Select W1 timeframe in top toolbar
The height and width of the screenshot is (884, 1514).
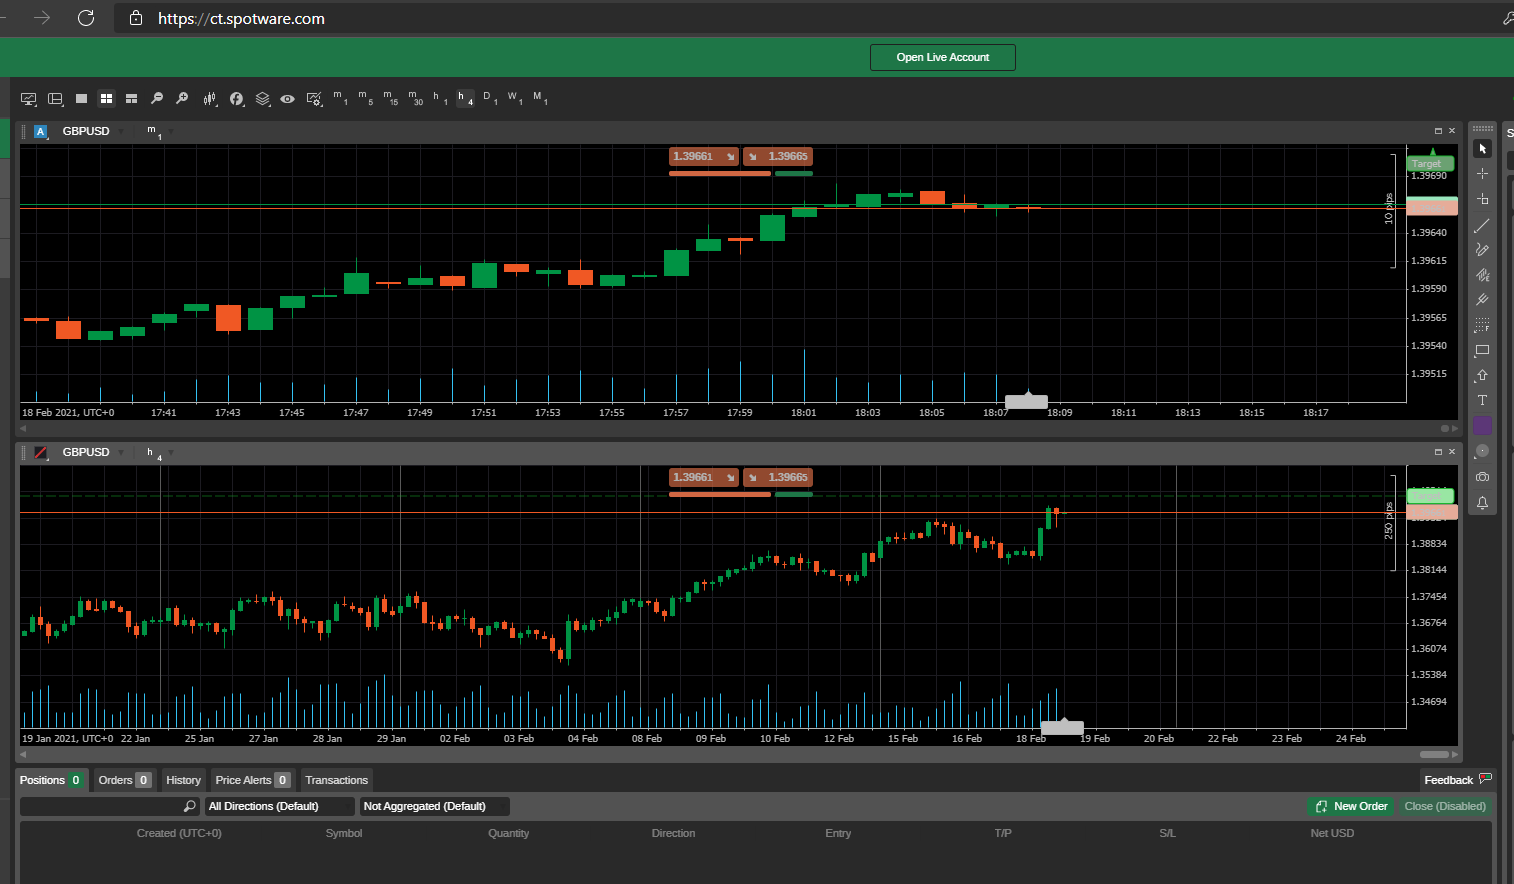[x=515, y=98]
